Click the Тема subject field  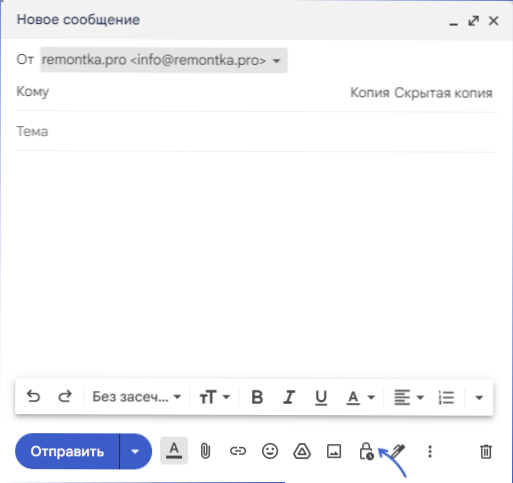click(256, 132)
